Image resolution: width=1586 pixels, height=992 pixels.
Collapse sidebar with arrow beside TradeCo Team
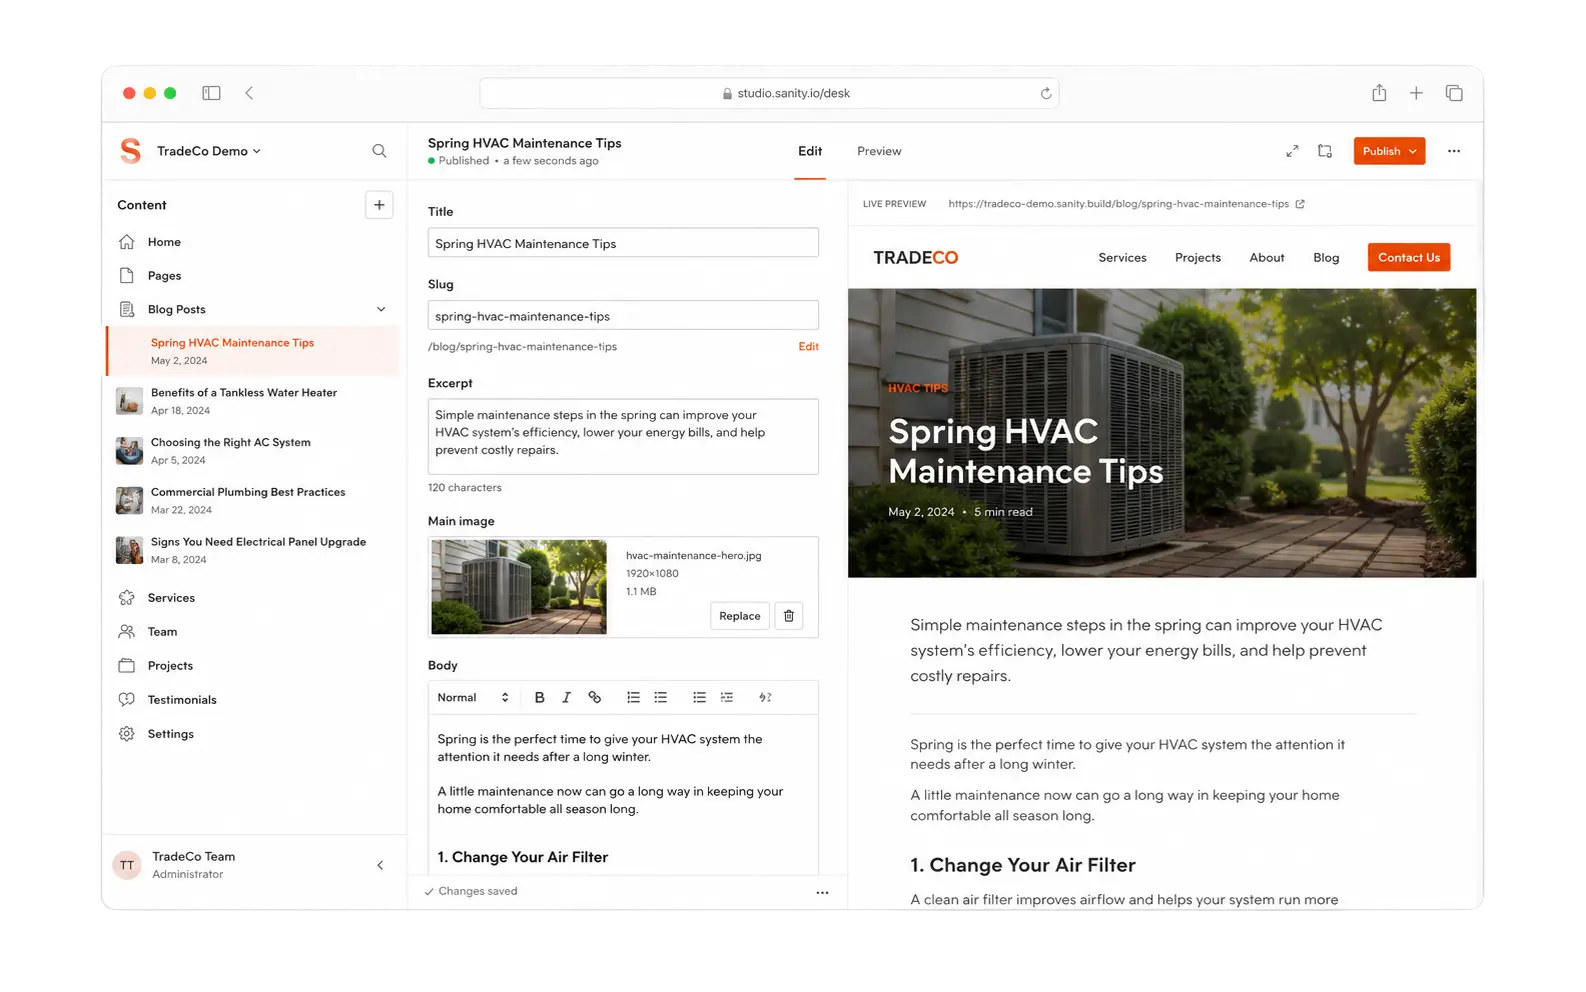380,865
